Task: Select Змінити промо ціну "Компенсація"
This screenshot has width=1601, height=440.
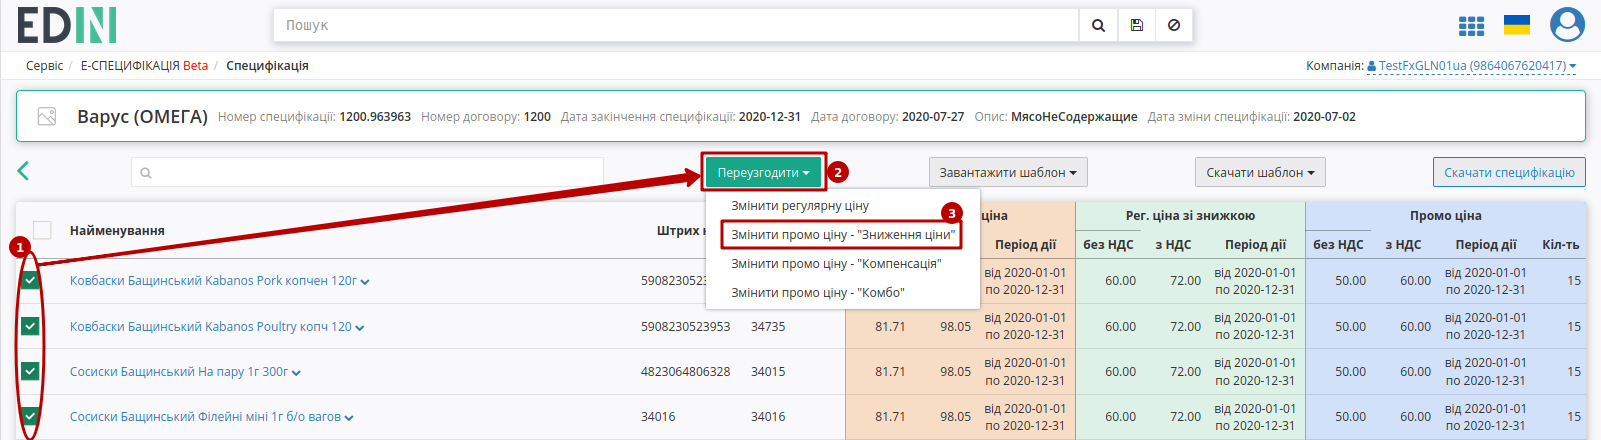Action: point(836,264)
